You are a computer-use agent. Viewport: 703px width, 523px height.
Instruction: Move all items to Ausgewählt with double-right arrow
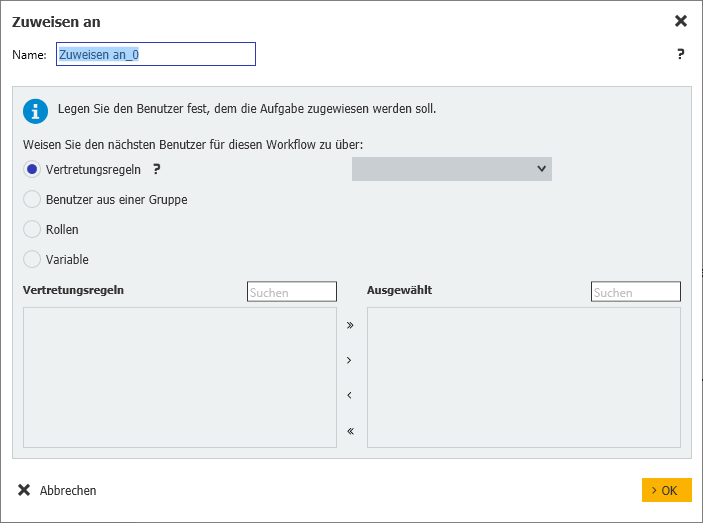coord(350,325)
